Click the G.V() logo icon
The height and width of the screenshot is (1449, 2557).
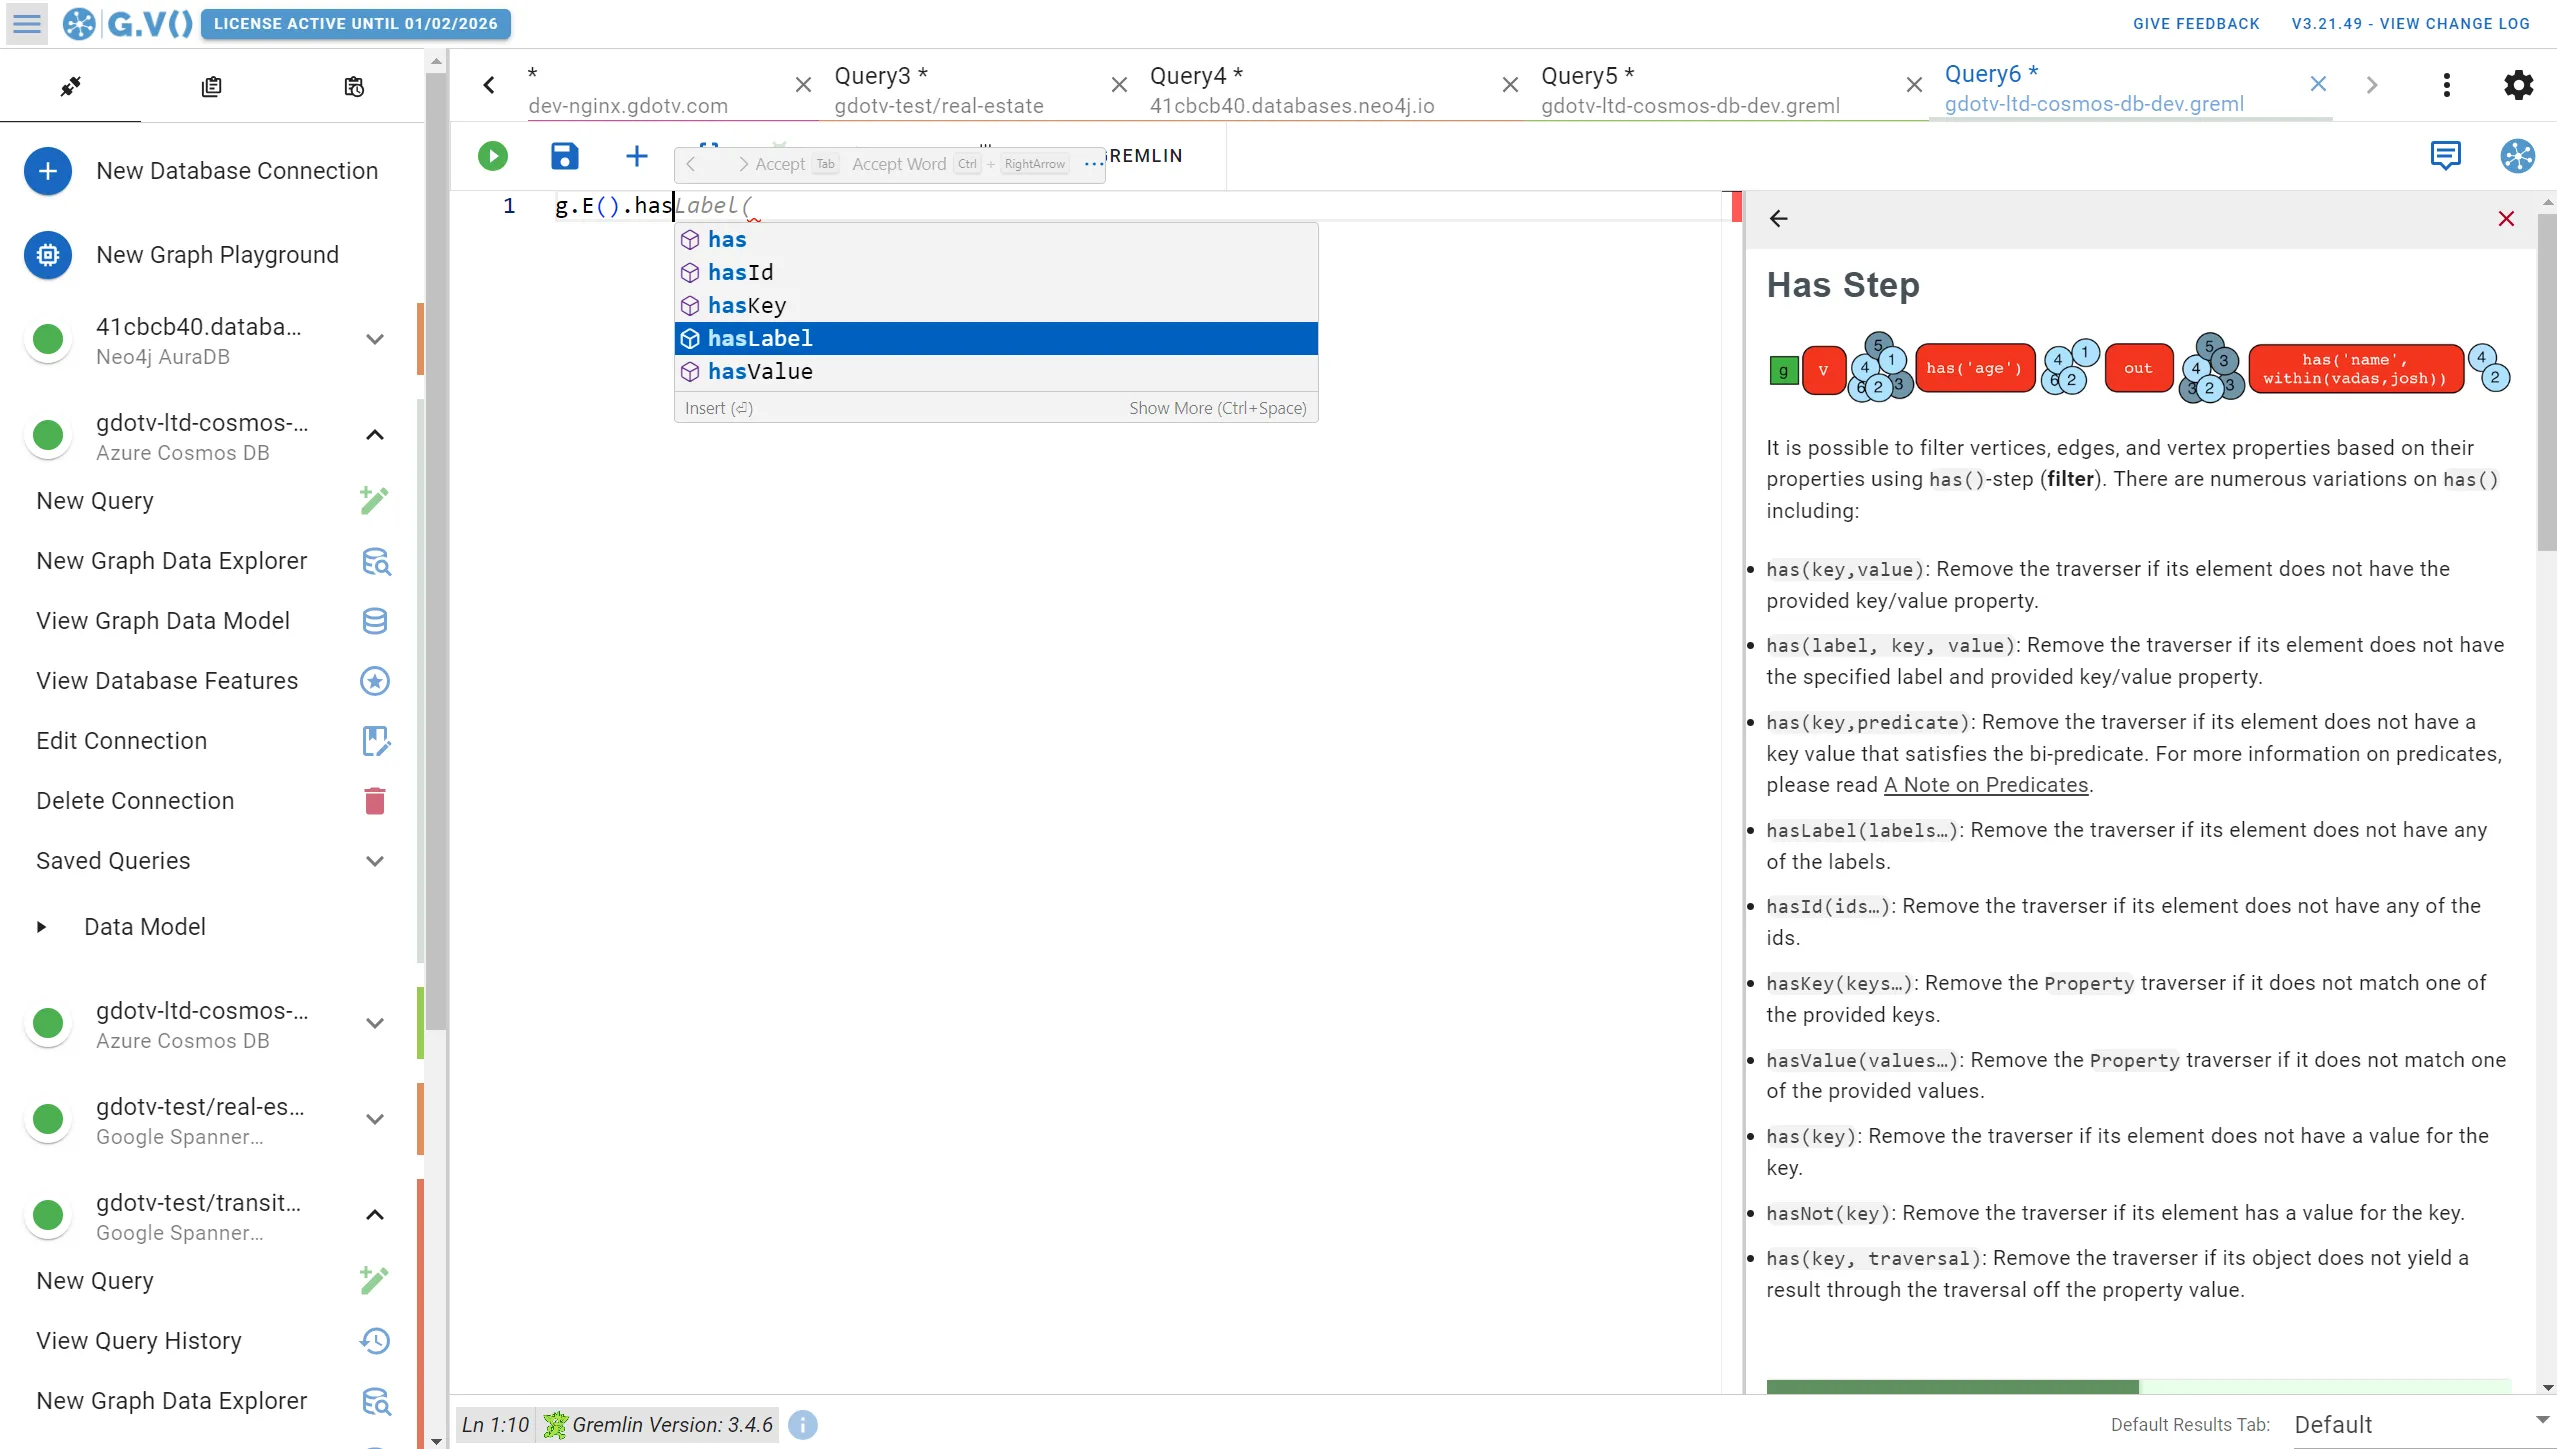coord(79,23)
